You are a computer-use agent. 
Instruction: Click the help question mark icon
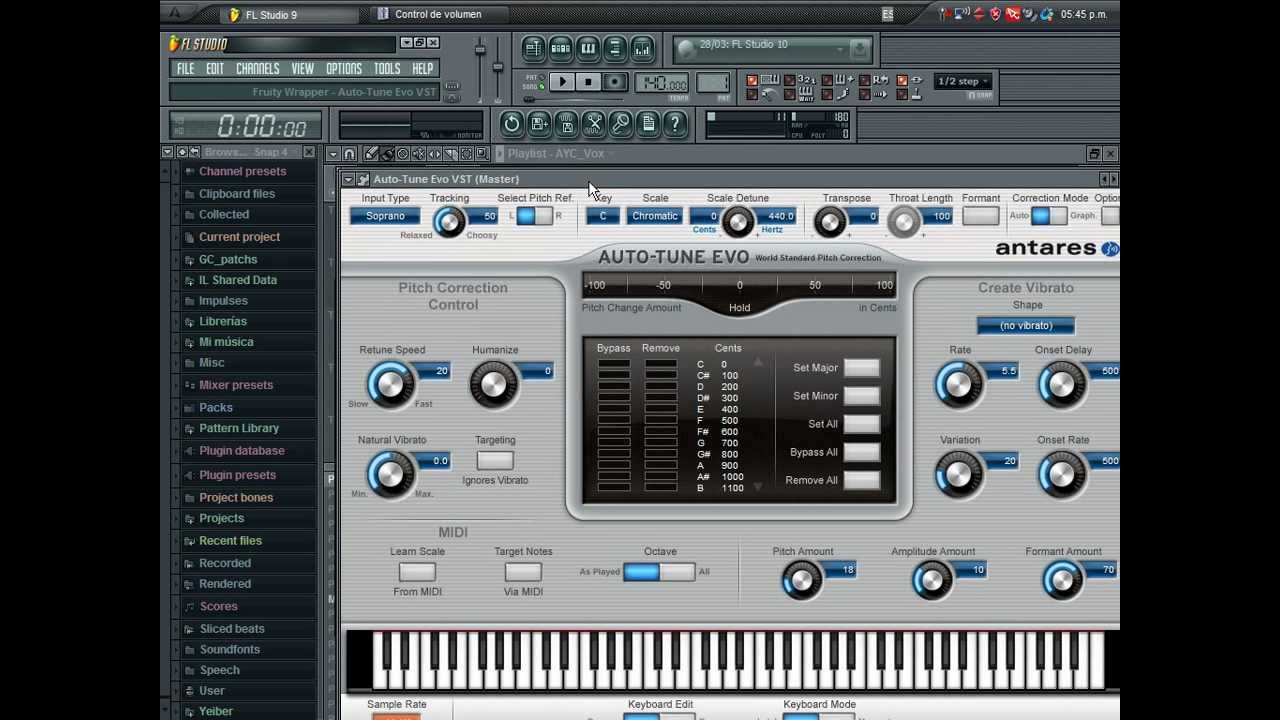point(675,124)
